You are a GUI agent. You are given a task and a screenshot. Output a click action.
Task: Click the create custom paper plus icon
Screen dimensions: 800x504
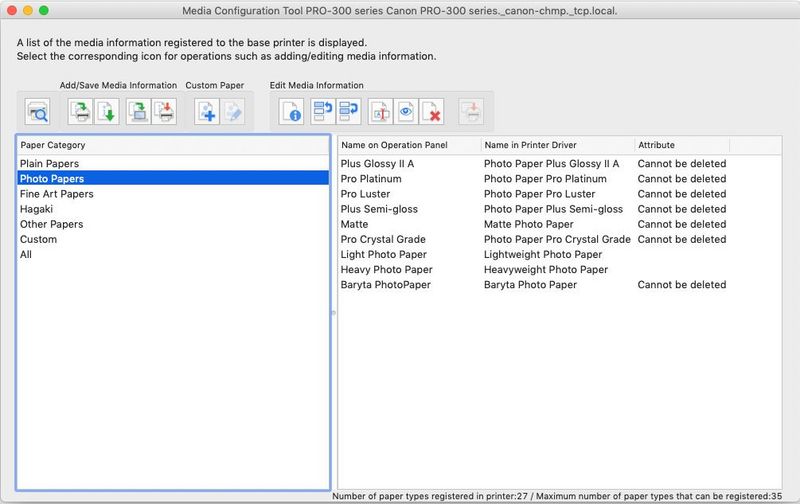207,112
